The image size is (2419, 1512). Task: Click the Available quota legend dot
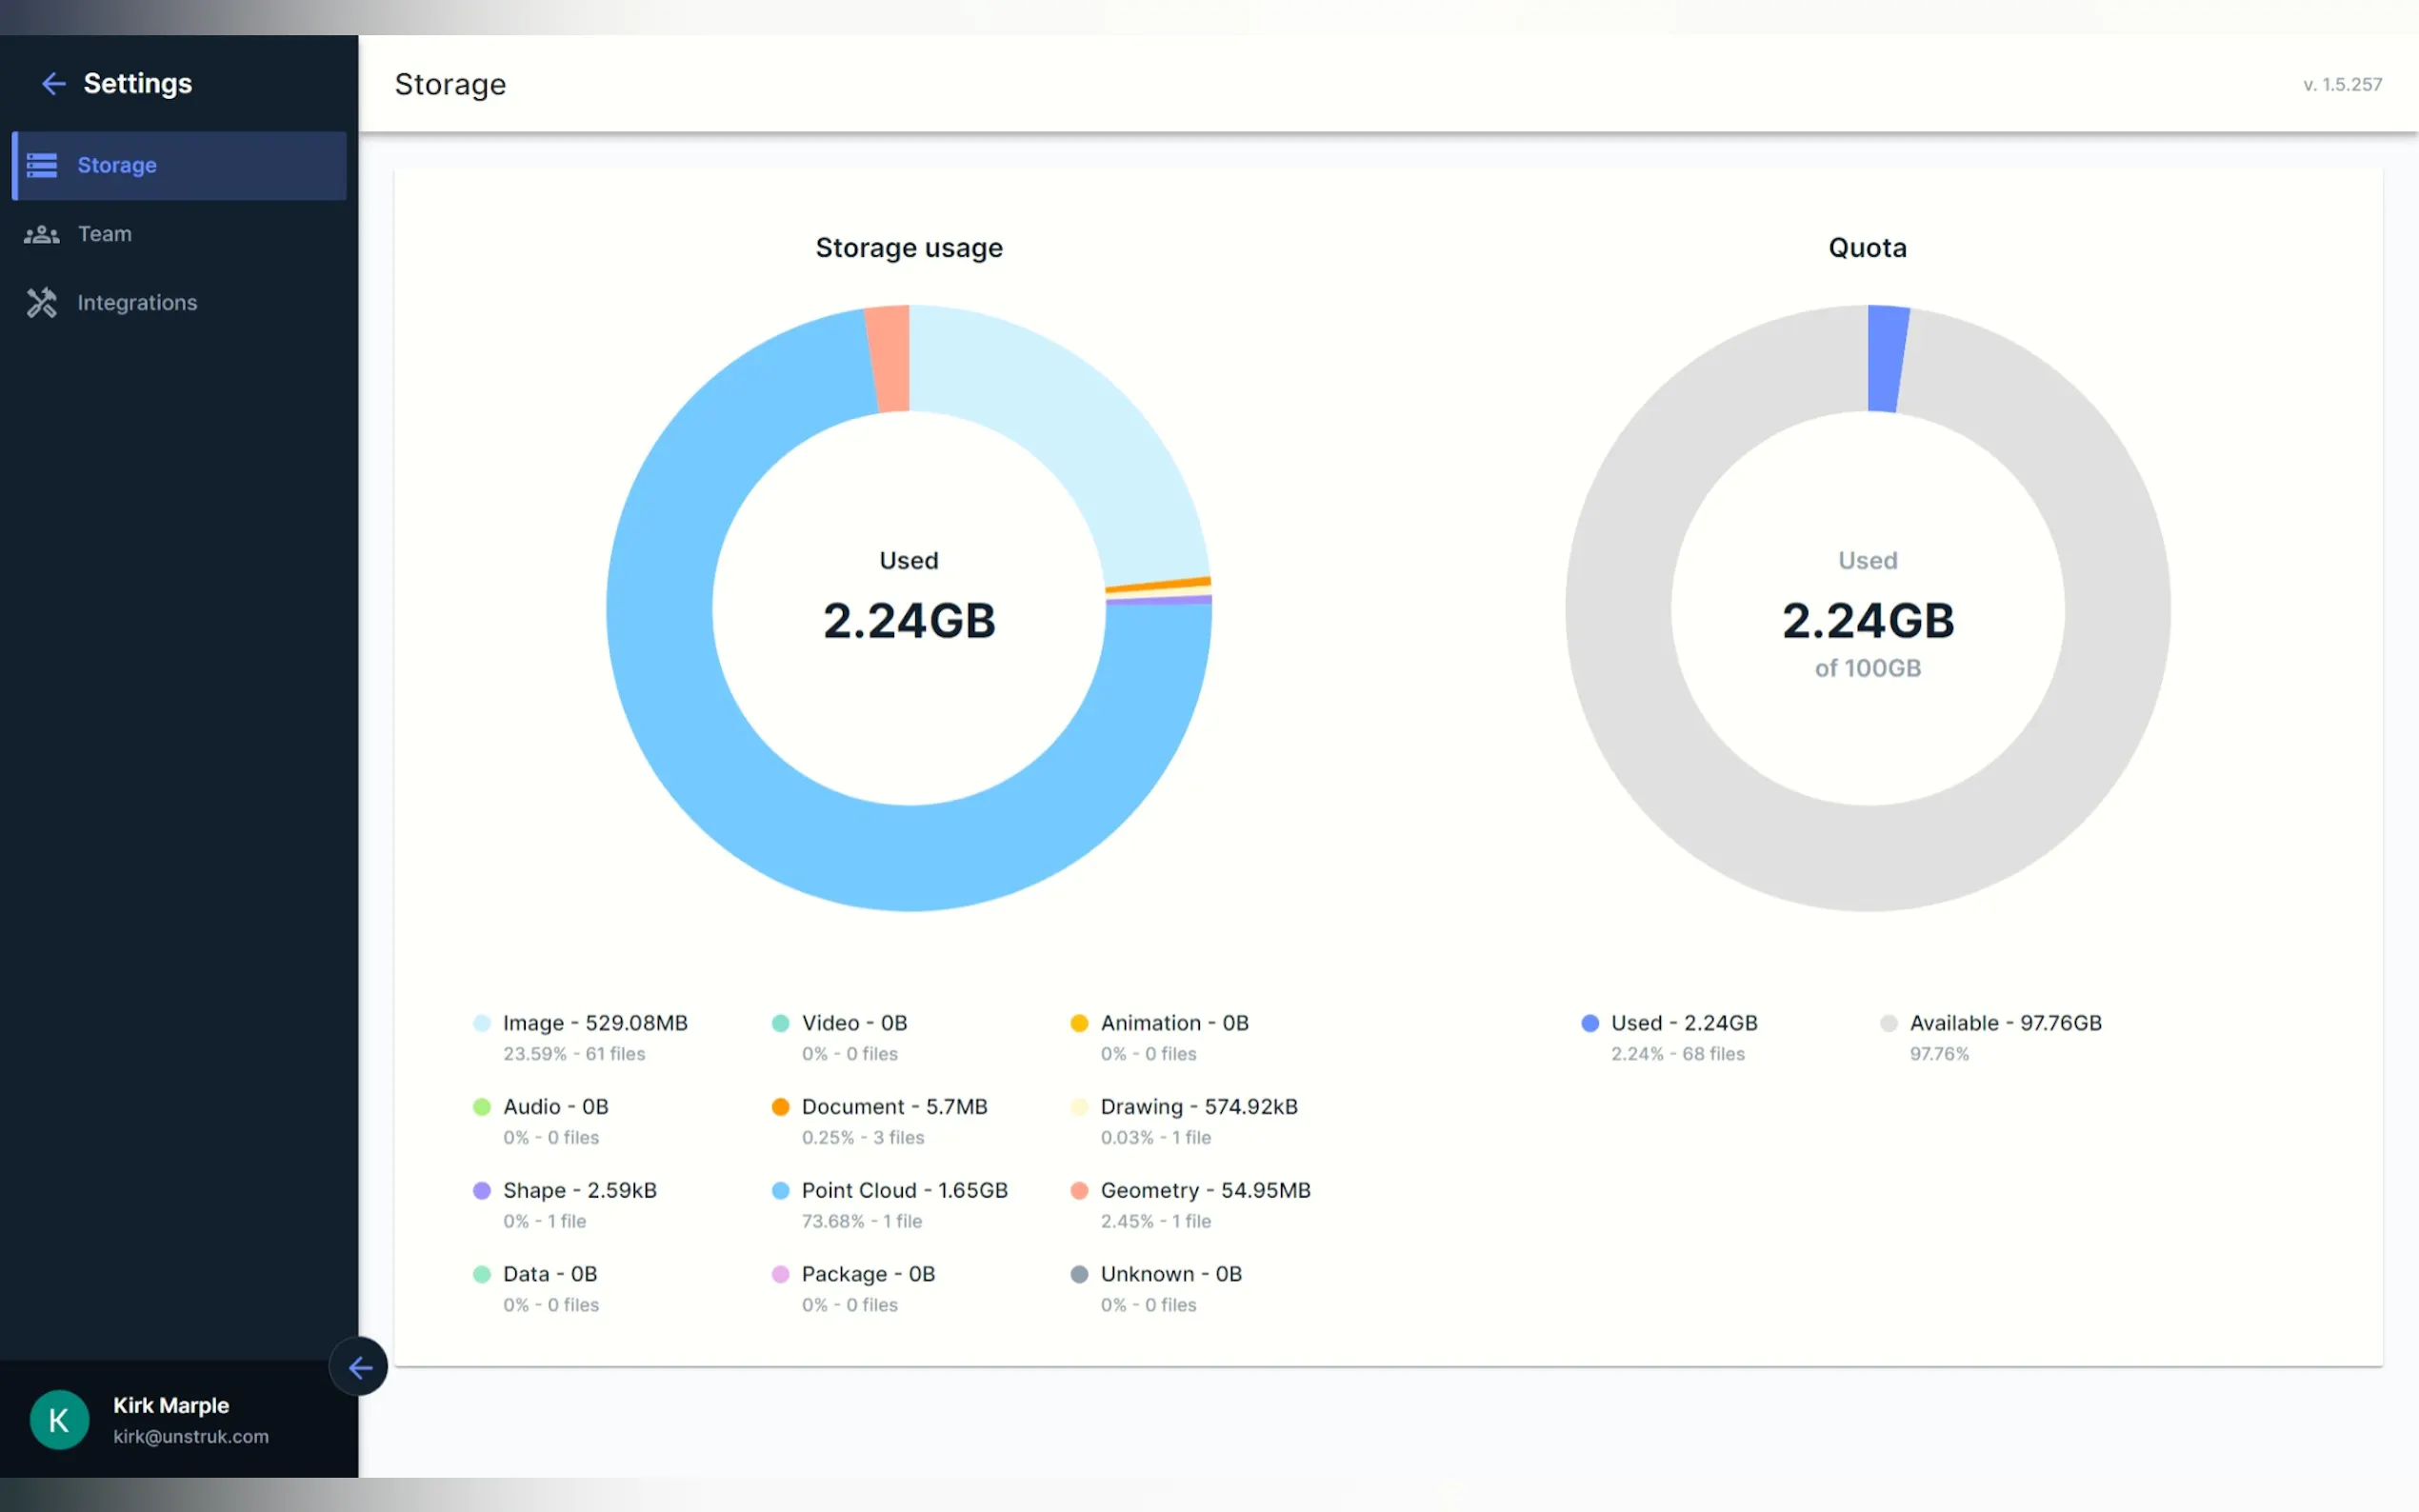(x=1888, y=1023)
